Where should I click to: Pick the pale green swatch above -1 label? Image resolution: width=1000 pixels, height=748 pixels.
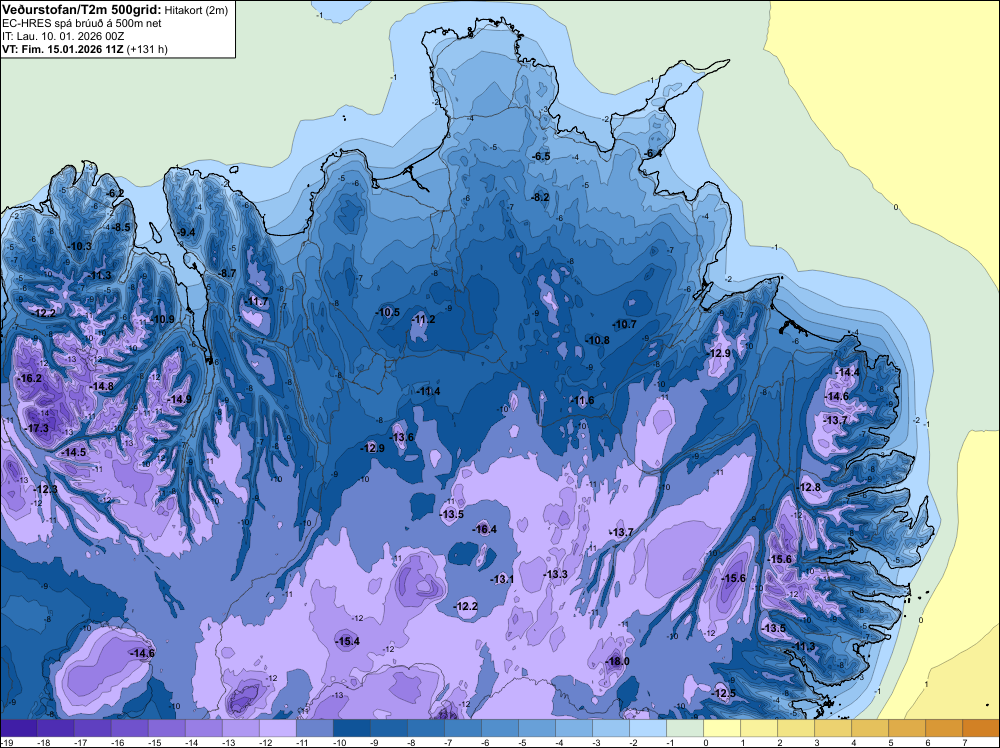684,728
